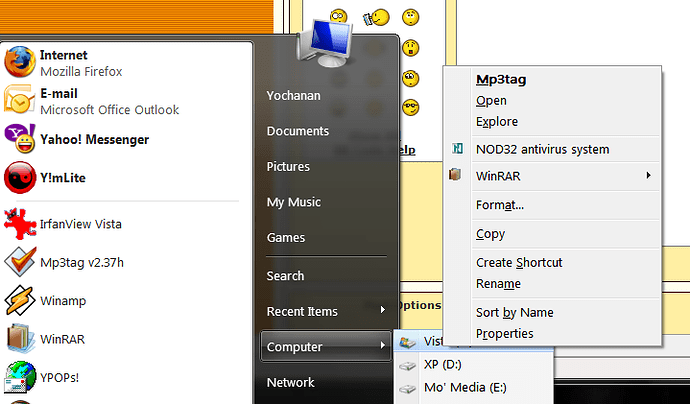
Task: Click the Mp3tag v2.37h checkmark icon
Action: [x=20, y=262]
